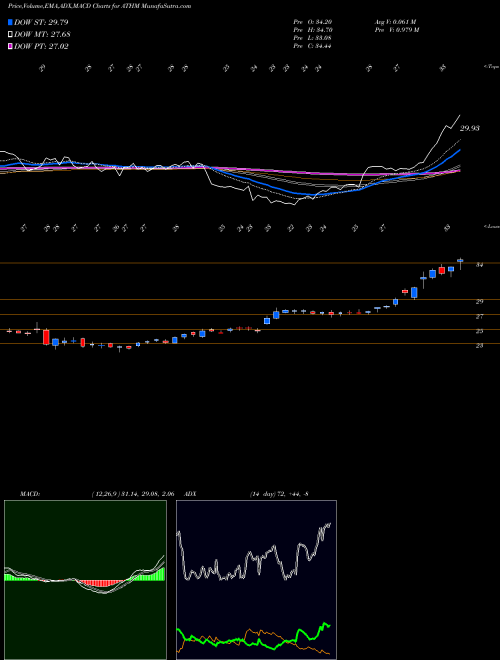Click the 'ADX' panel heading
Screen dimensions: 500x660
pyautogui.click(x=190, y=494)
